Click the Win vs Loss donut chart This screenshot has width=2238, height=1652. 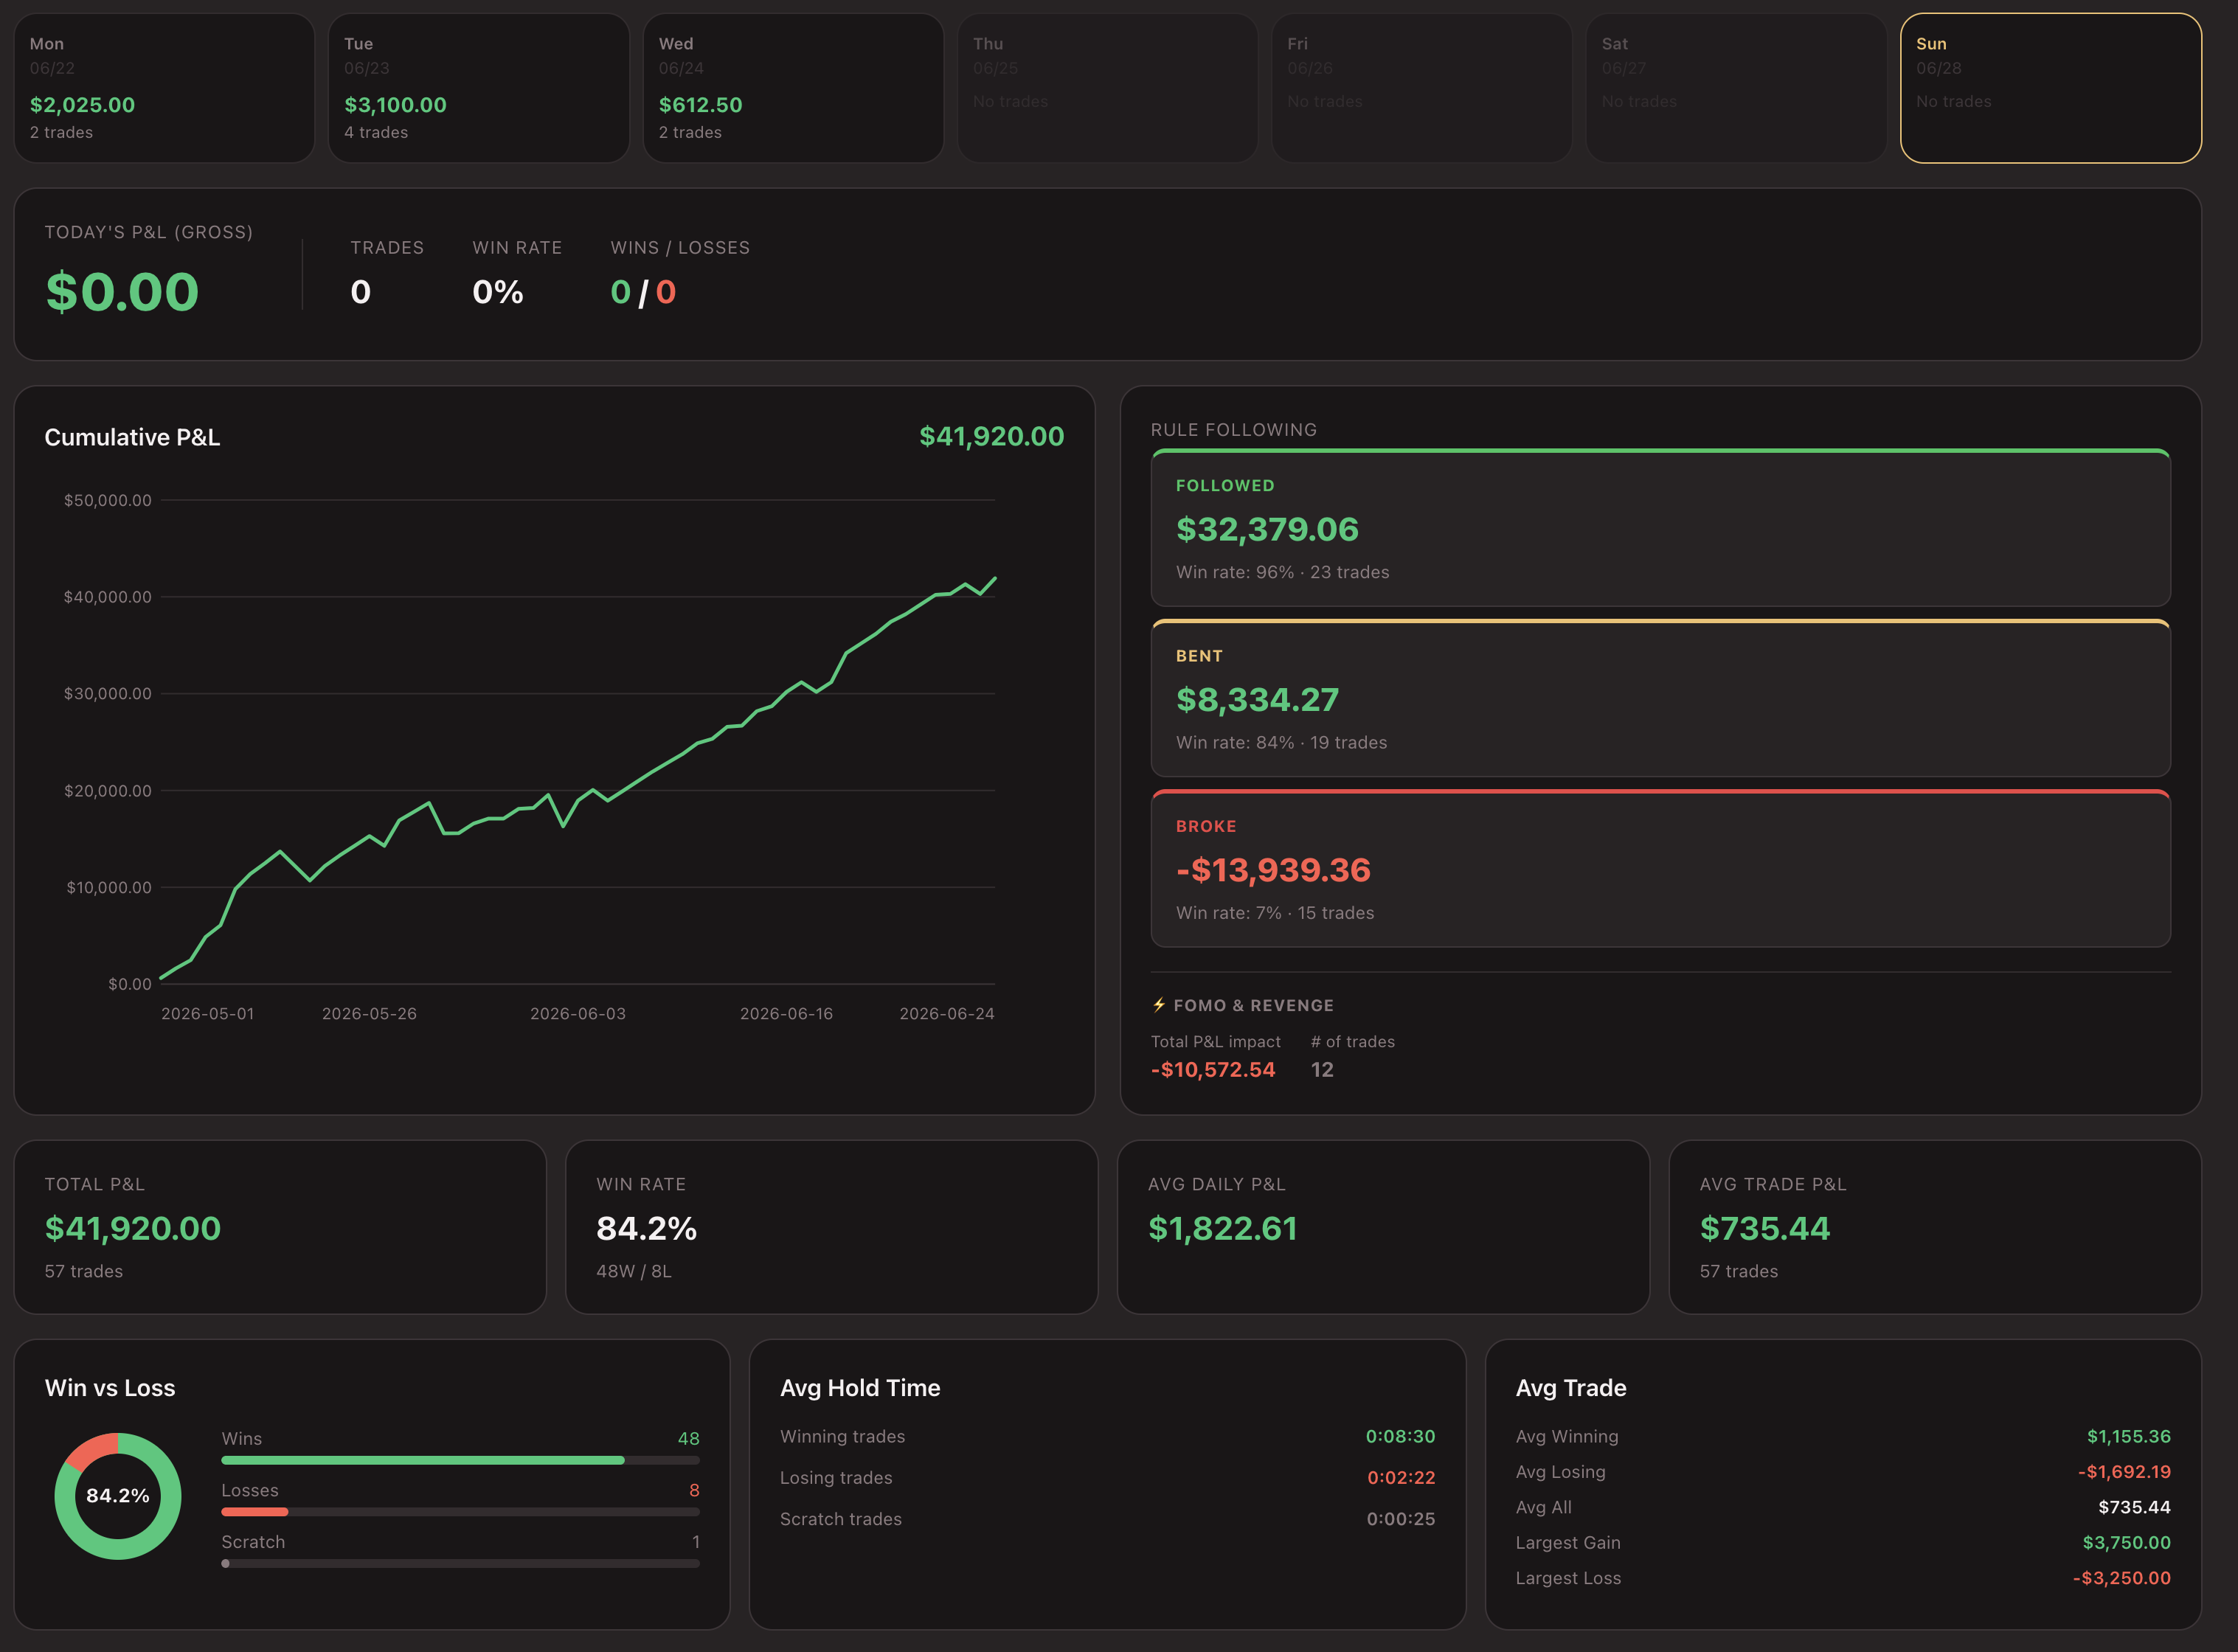pos(118,1496)
